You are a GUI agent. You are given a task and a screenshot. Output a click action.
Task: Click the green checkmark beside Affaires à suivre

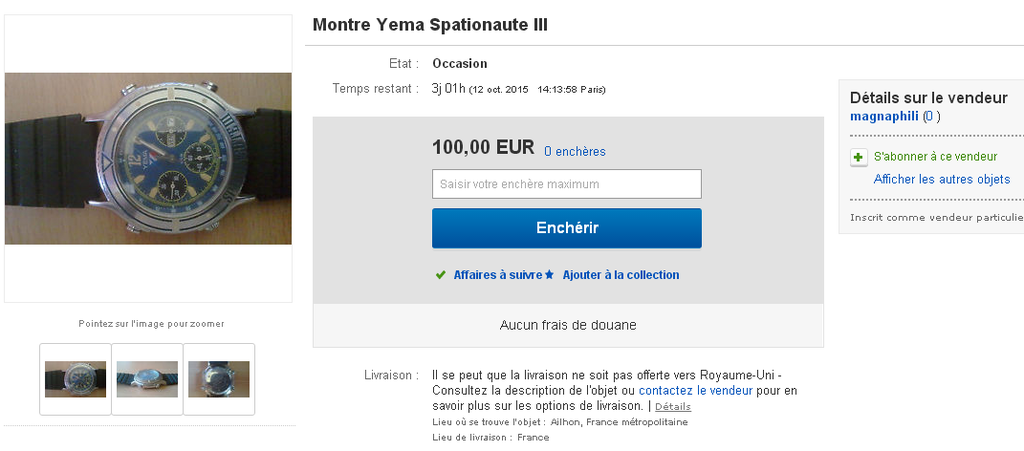point(440,275)
